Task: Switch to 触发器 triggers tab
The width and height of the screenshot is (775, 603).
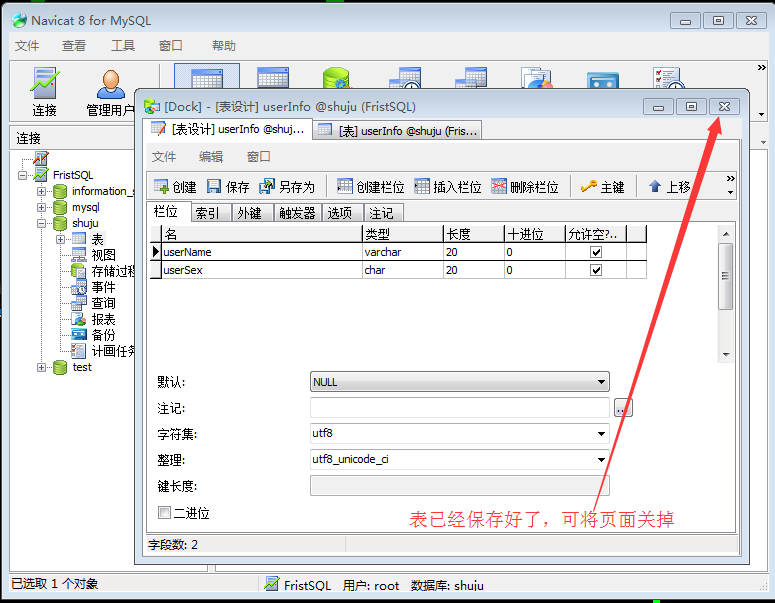Action: point(297,213)
